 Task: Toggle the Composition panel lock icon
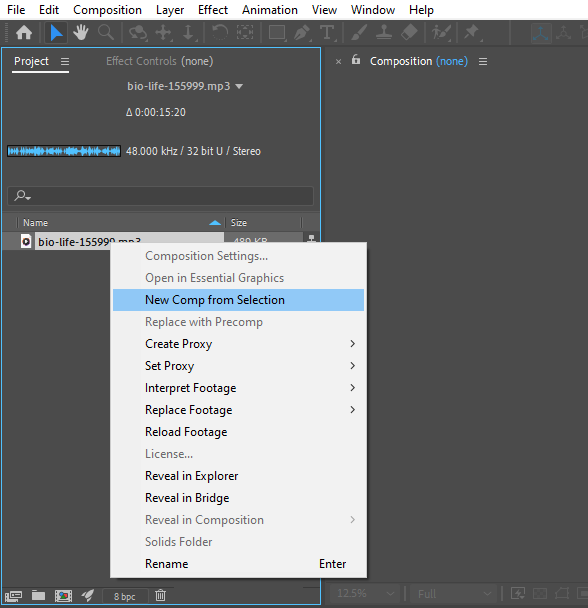[x=356, y=60]
